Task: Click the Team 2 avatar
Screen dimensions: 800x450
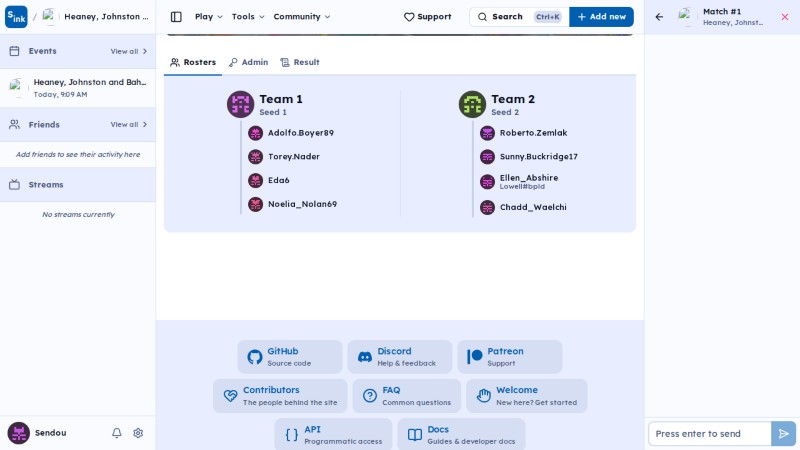Action: pyautogui.click(x=472, y=104)
